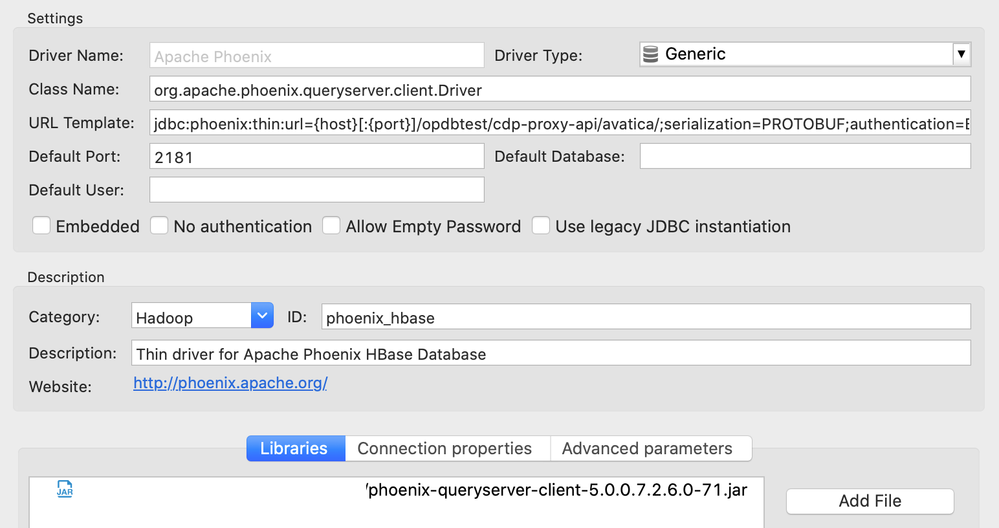This screenshot has height=528, width=999.
Task: Click the ID field containing phoenix_hbase
Action: click(x=646, y=317)
